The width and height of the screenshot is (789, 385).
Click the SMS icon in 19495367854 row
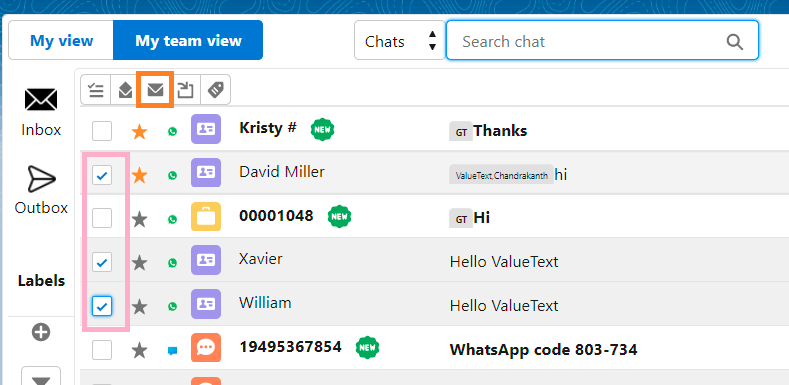pyautogui.click(x=173, y=351)
